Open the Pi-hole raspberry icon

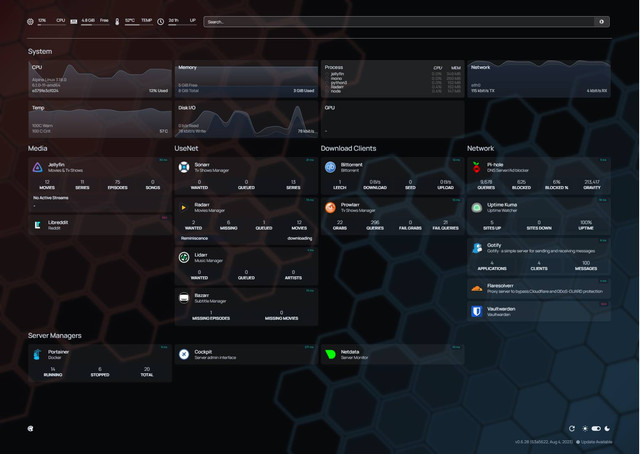476,167
